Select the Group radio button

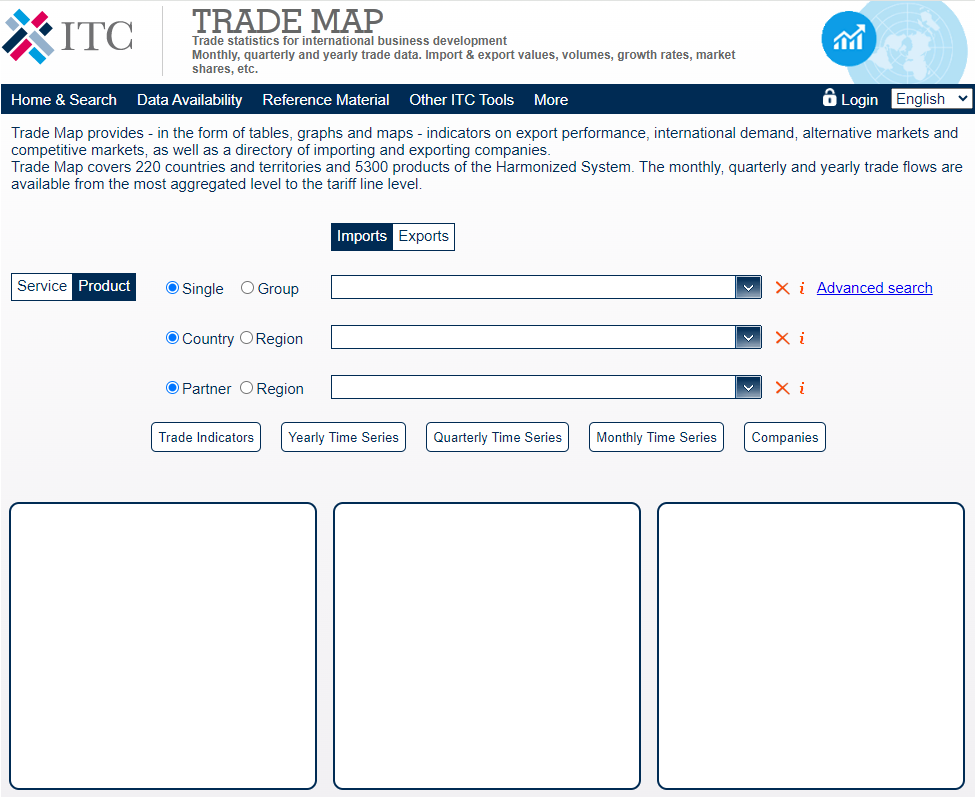[248, 288]
